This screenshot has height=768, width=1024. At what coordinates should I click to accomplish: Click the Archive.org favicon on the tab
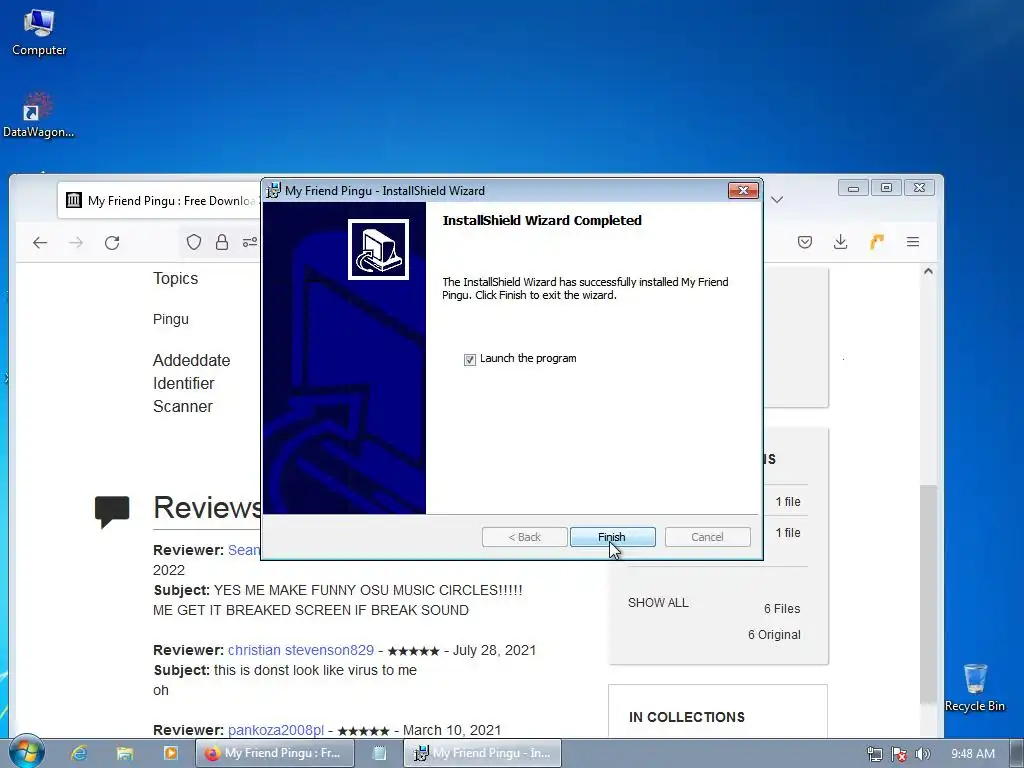[x=74, y=200]
